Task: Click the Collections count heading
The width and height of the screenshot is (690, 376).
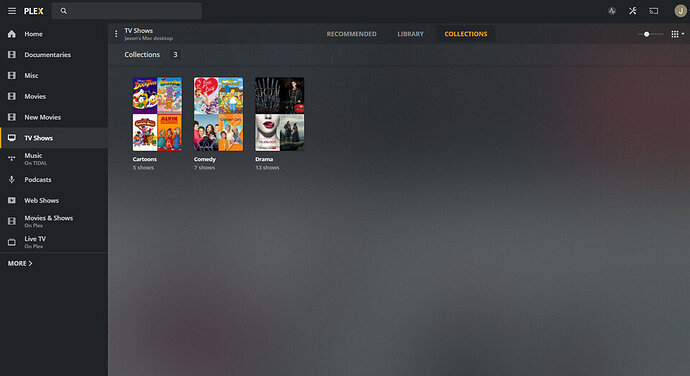Action: point(151,55)
